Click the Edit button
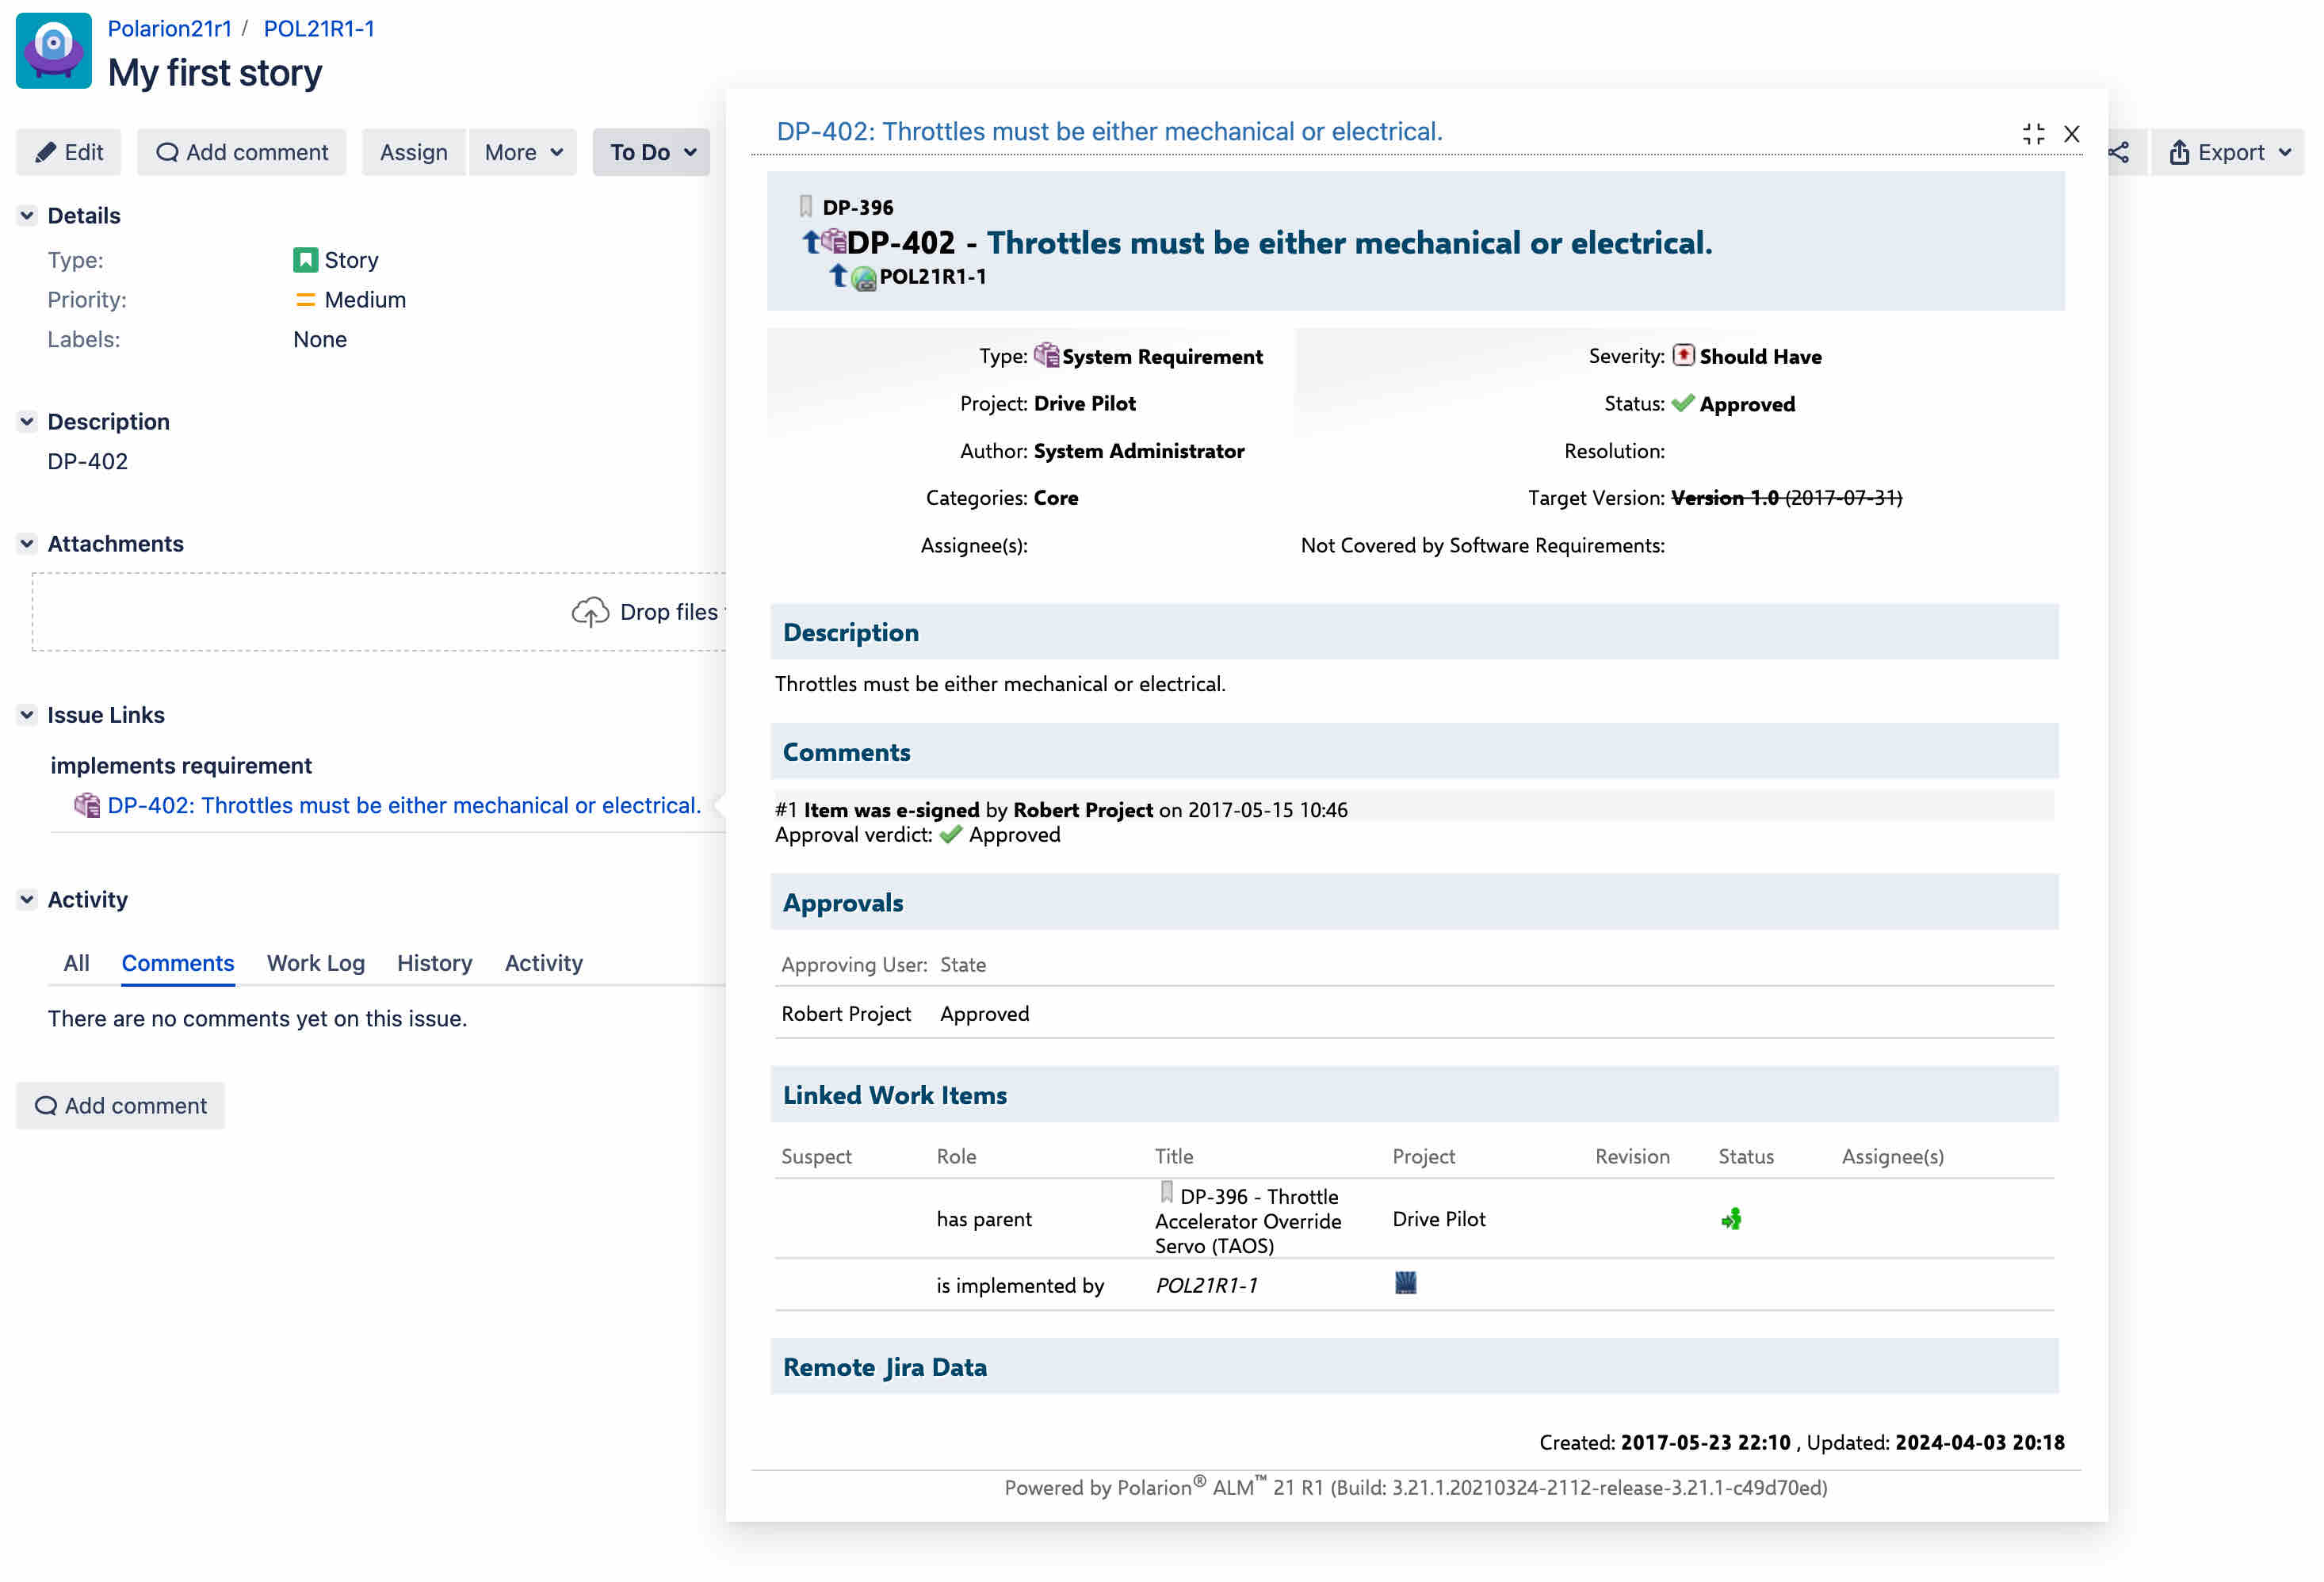The height and width of the screenshot is (1582, 2324). point(69,152)
